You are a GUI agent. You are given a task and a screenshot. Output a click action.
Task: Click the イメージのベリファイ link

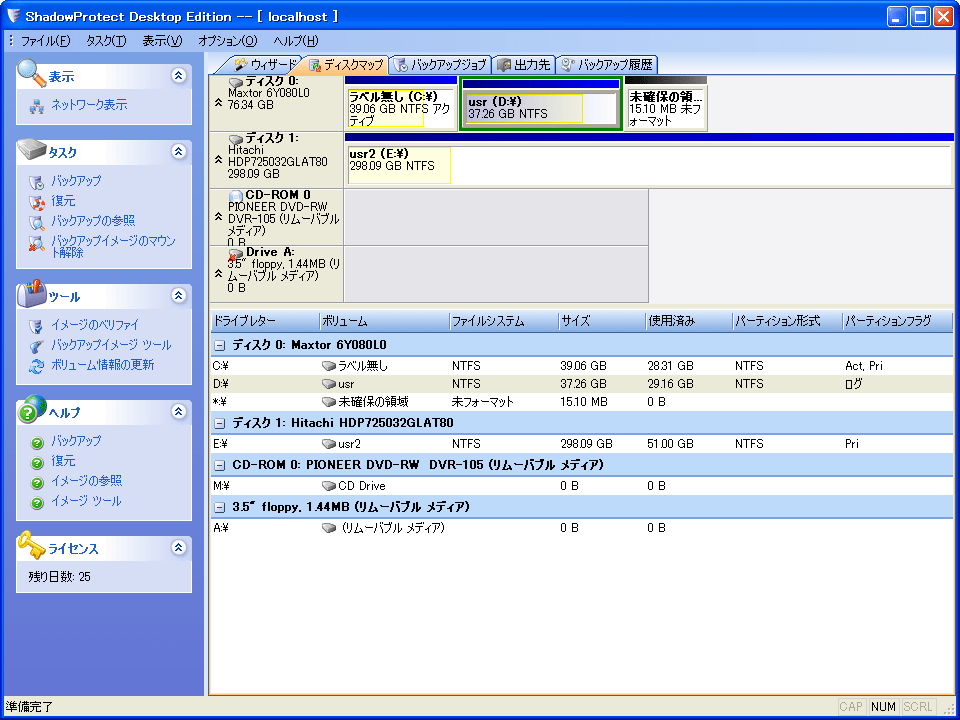coord(95,325)
